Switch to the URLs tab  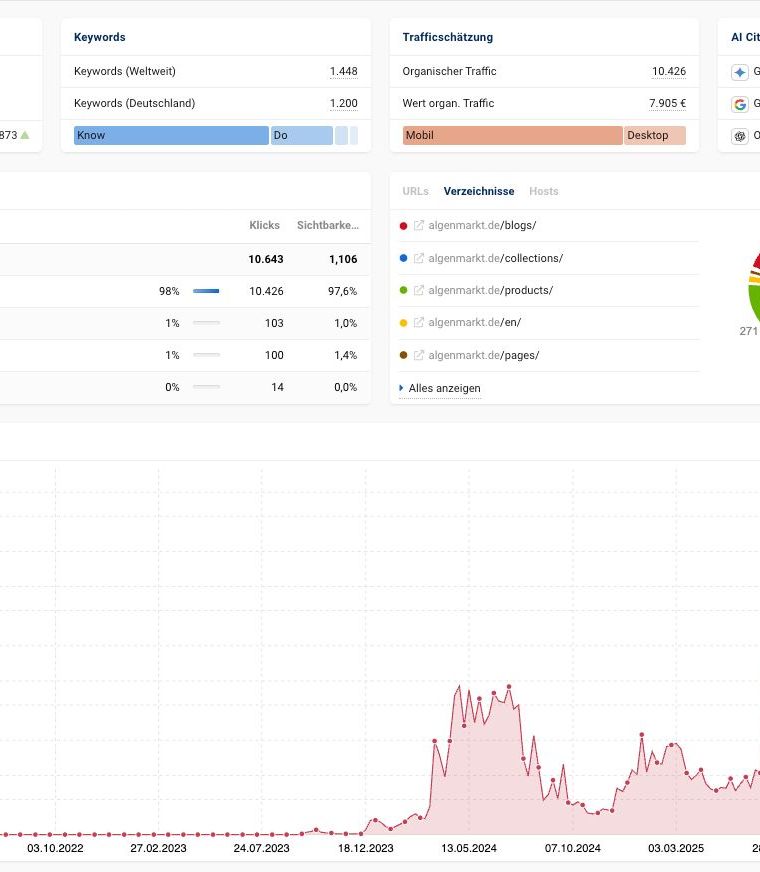pyautogui.click(x=415, y=191)
